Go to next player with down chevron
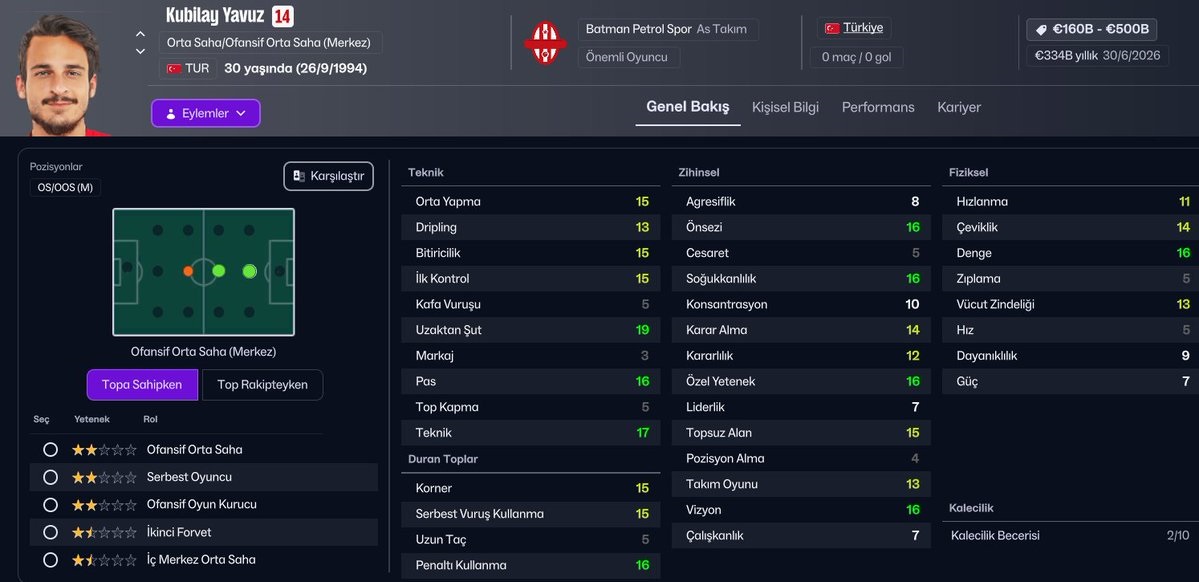 (141, 51)
